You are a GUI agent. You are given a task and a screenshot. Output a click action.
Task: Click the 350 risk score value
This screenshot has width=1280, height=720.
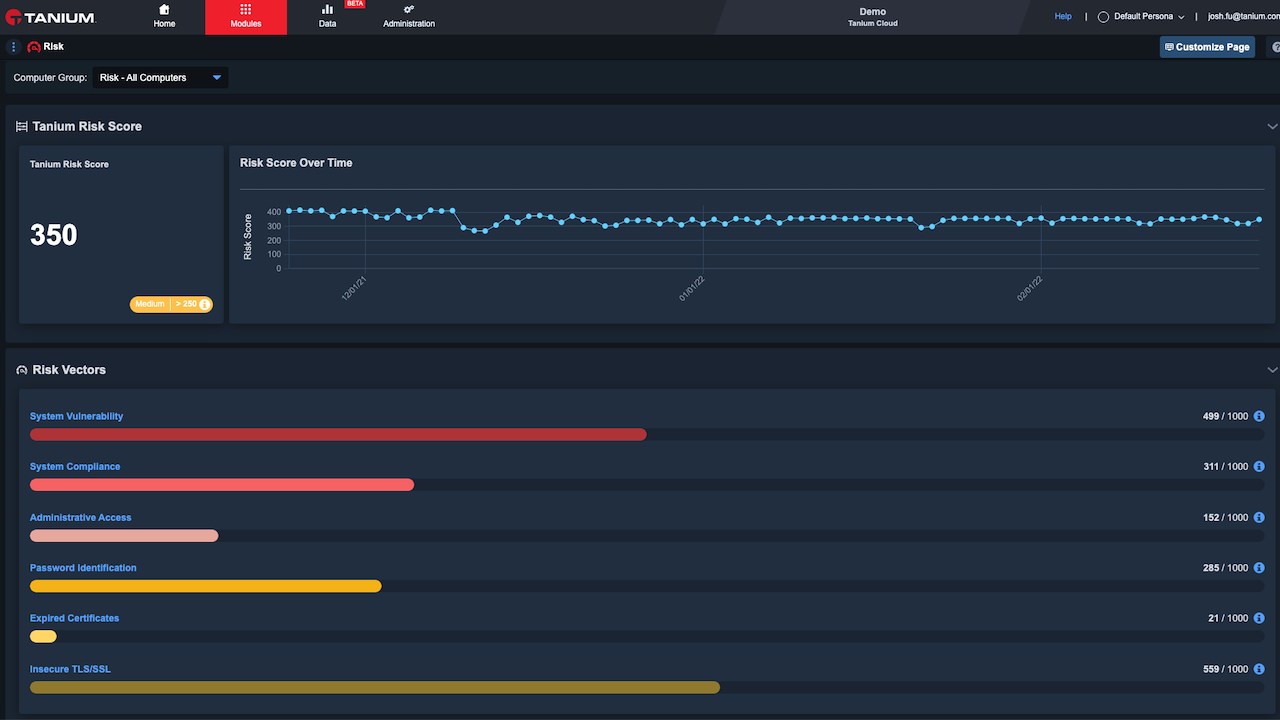pos(53,235)
